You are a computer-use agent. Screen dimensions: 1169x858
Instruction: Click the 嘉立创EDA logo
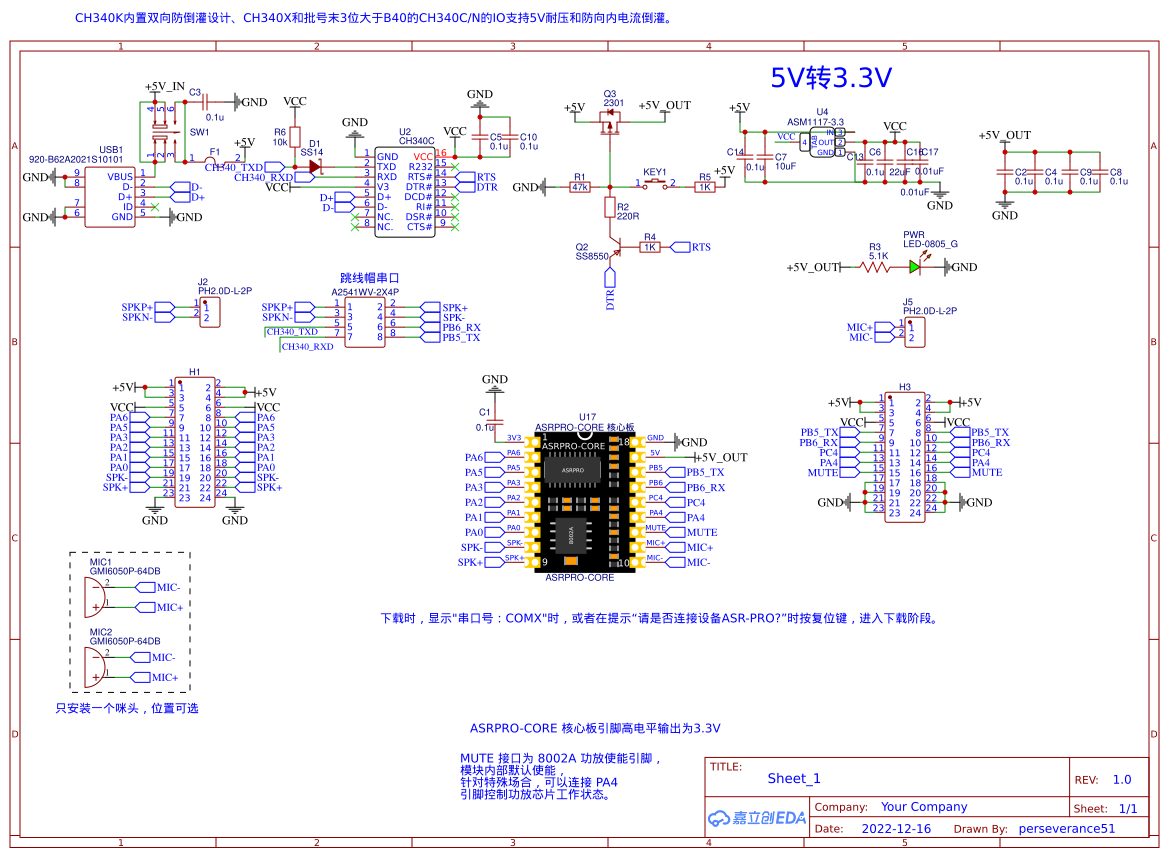tap(757, 818)
